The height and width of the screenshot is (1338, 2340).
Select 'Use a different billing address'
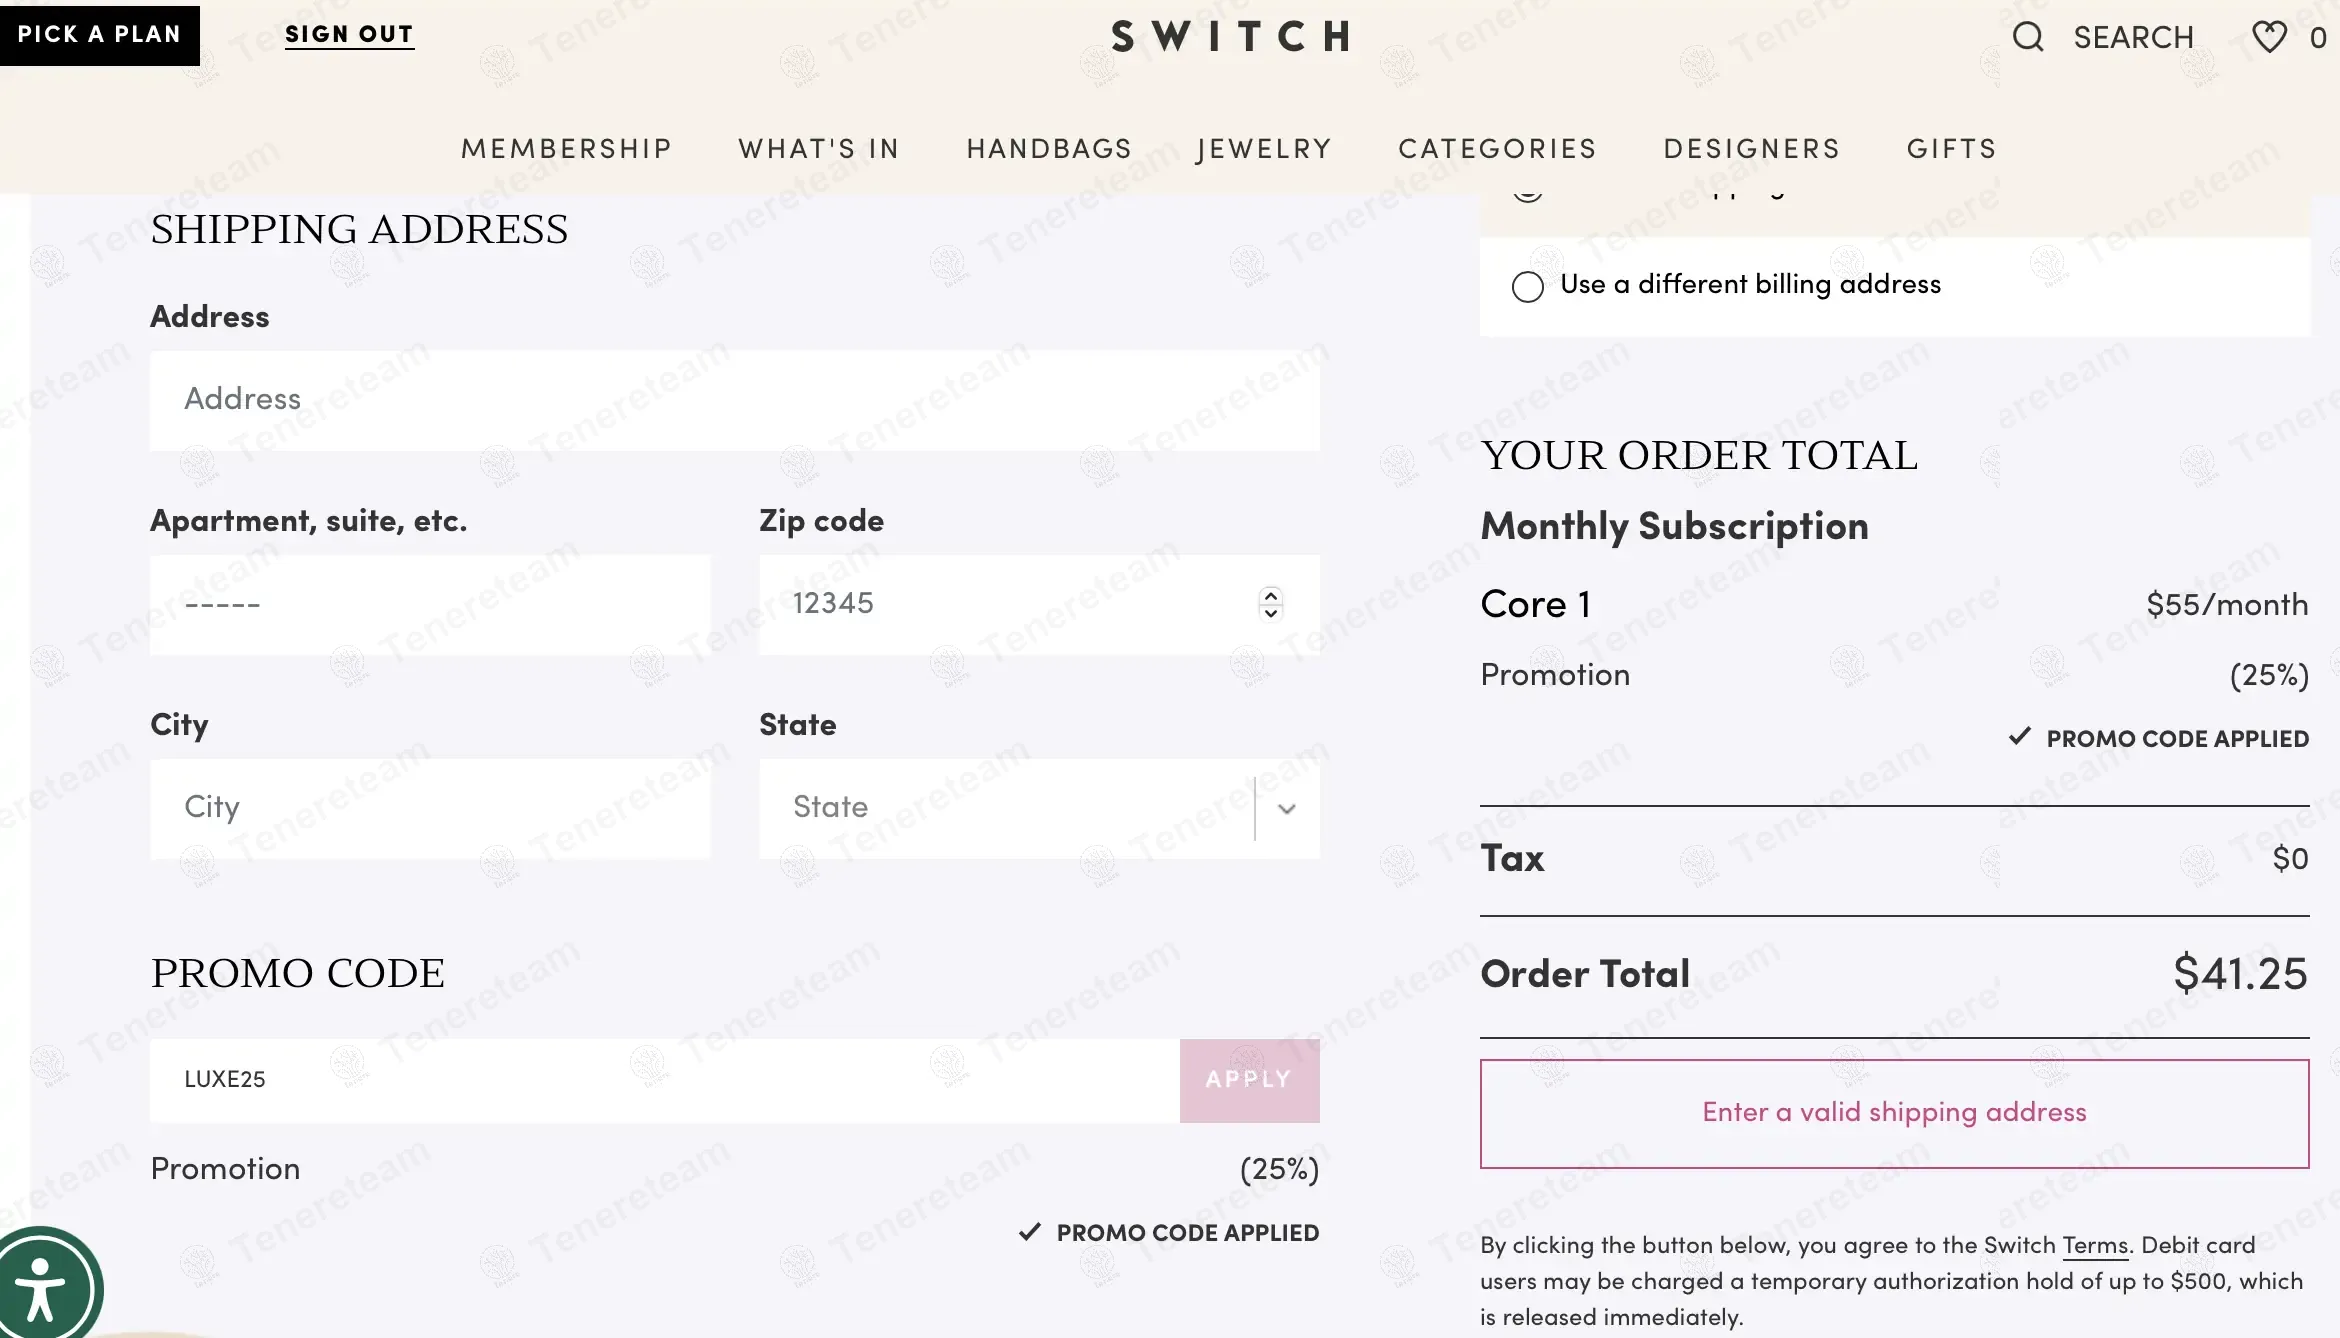coord(1527,287)
